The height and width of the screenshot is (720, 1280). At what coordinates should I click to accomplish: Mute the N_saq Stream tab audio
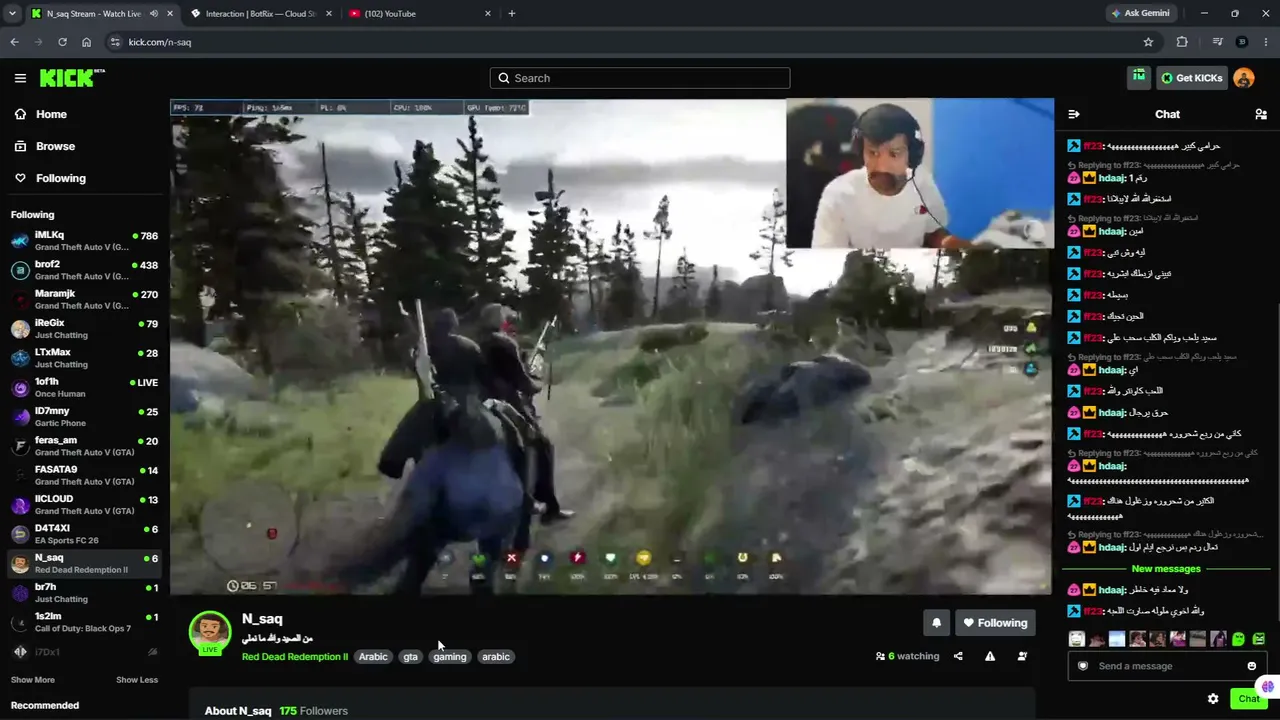pyautogui.click(x=154, y=14)
